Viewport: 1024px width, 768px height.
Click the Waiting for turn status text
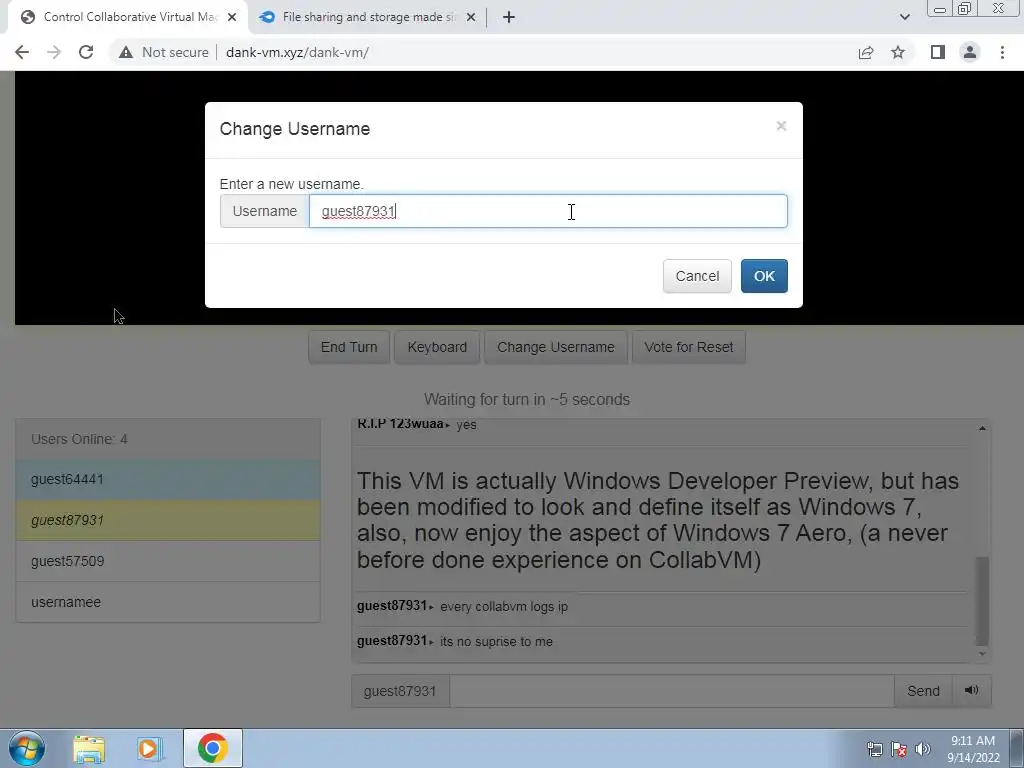coord(526,400)
